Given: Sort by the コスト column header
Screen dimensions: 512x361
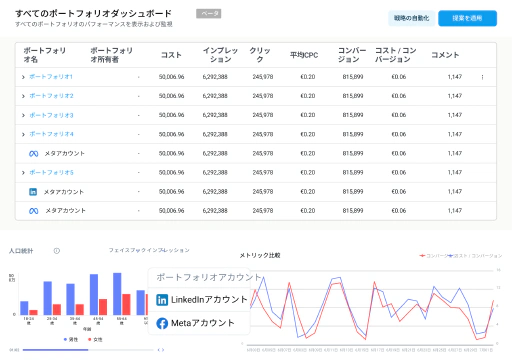Looking at the screenshot, I should click(171, 55).
